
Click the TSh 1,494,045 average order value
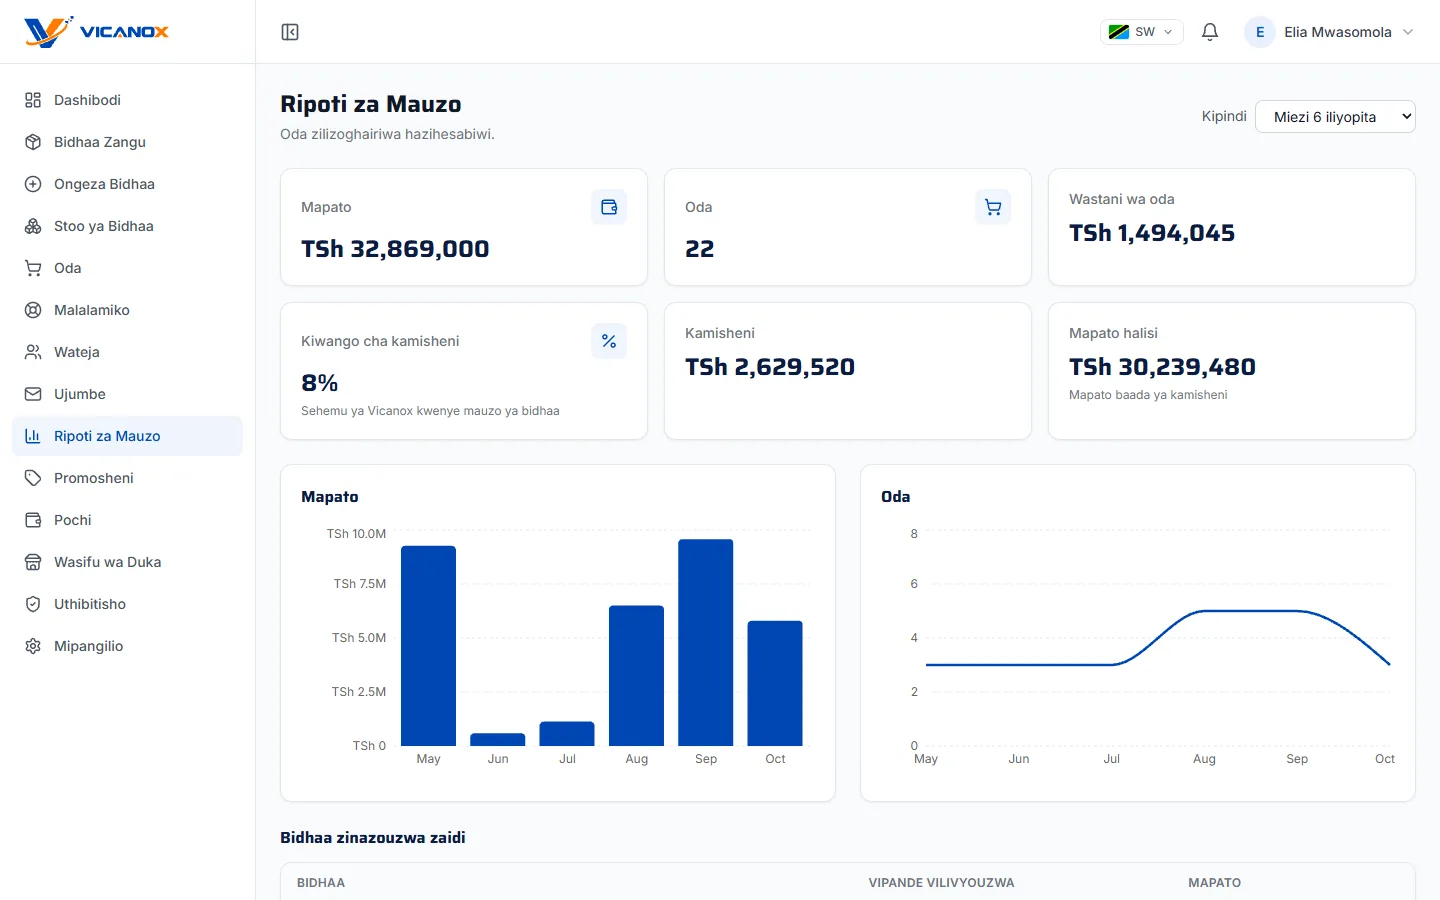[x=1152, y=233]
